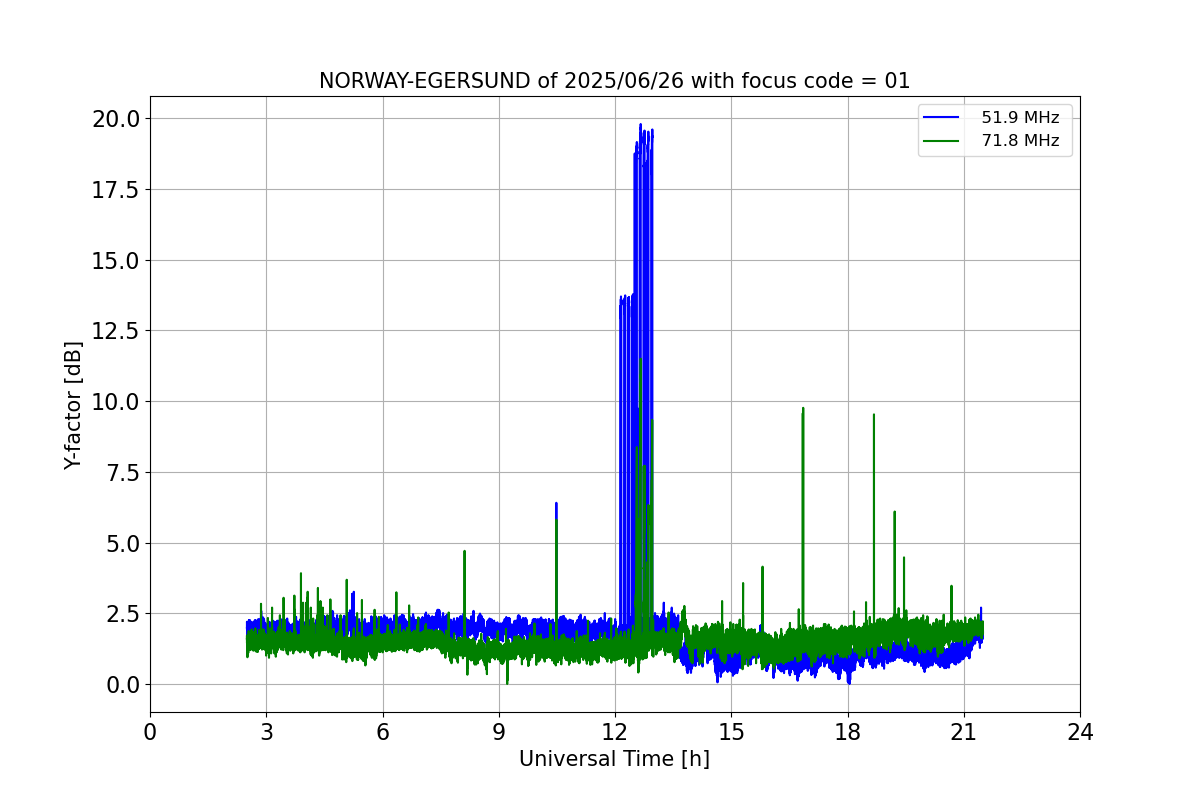Click the 15.0 y-axis tick label
The image size is (1200, 800).
point(118,260)
